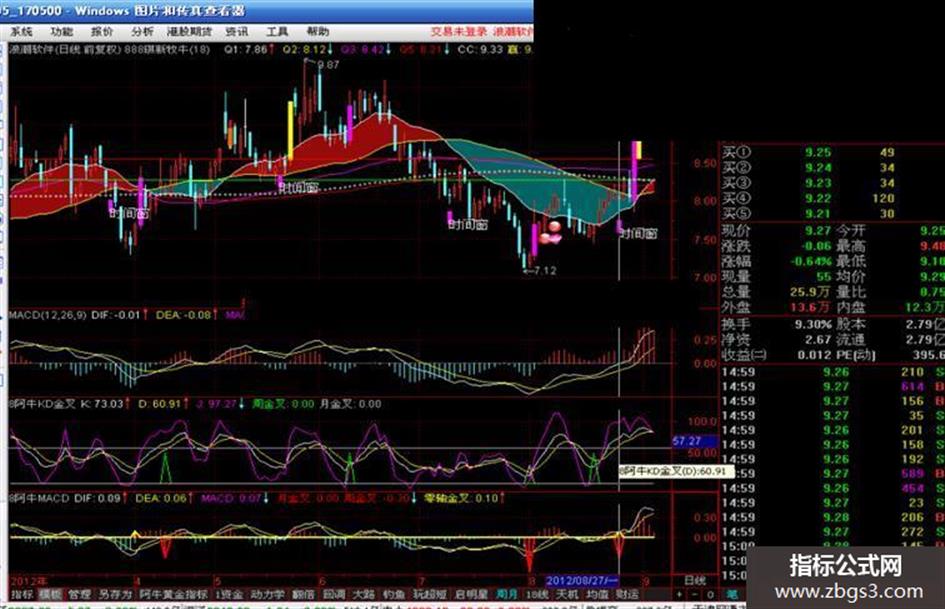Click the Q1: 7.86 value in chart header
Viewport: 945px width, 609px height.
245,49
